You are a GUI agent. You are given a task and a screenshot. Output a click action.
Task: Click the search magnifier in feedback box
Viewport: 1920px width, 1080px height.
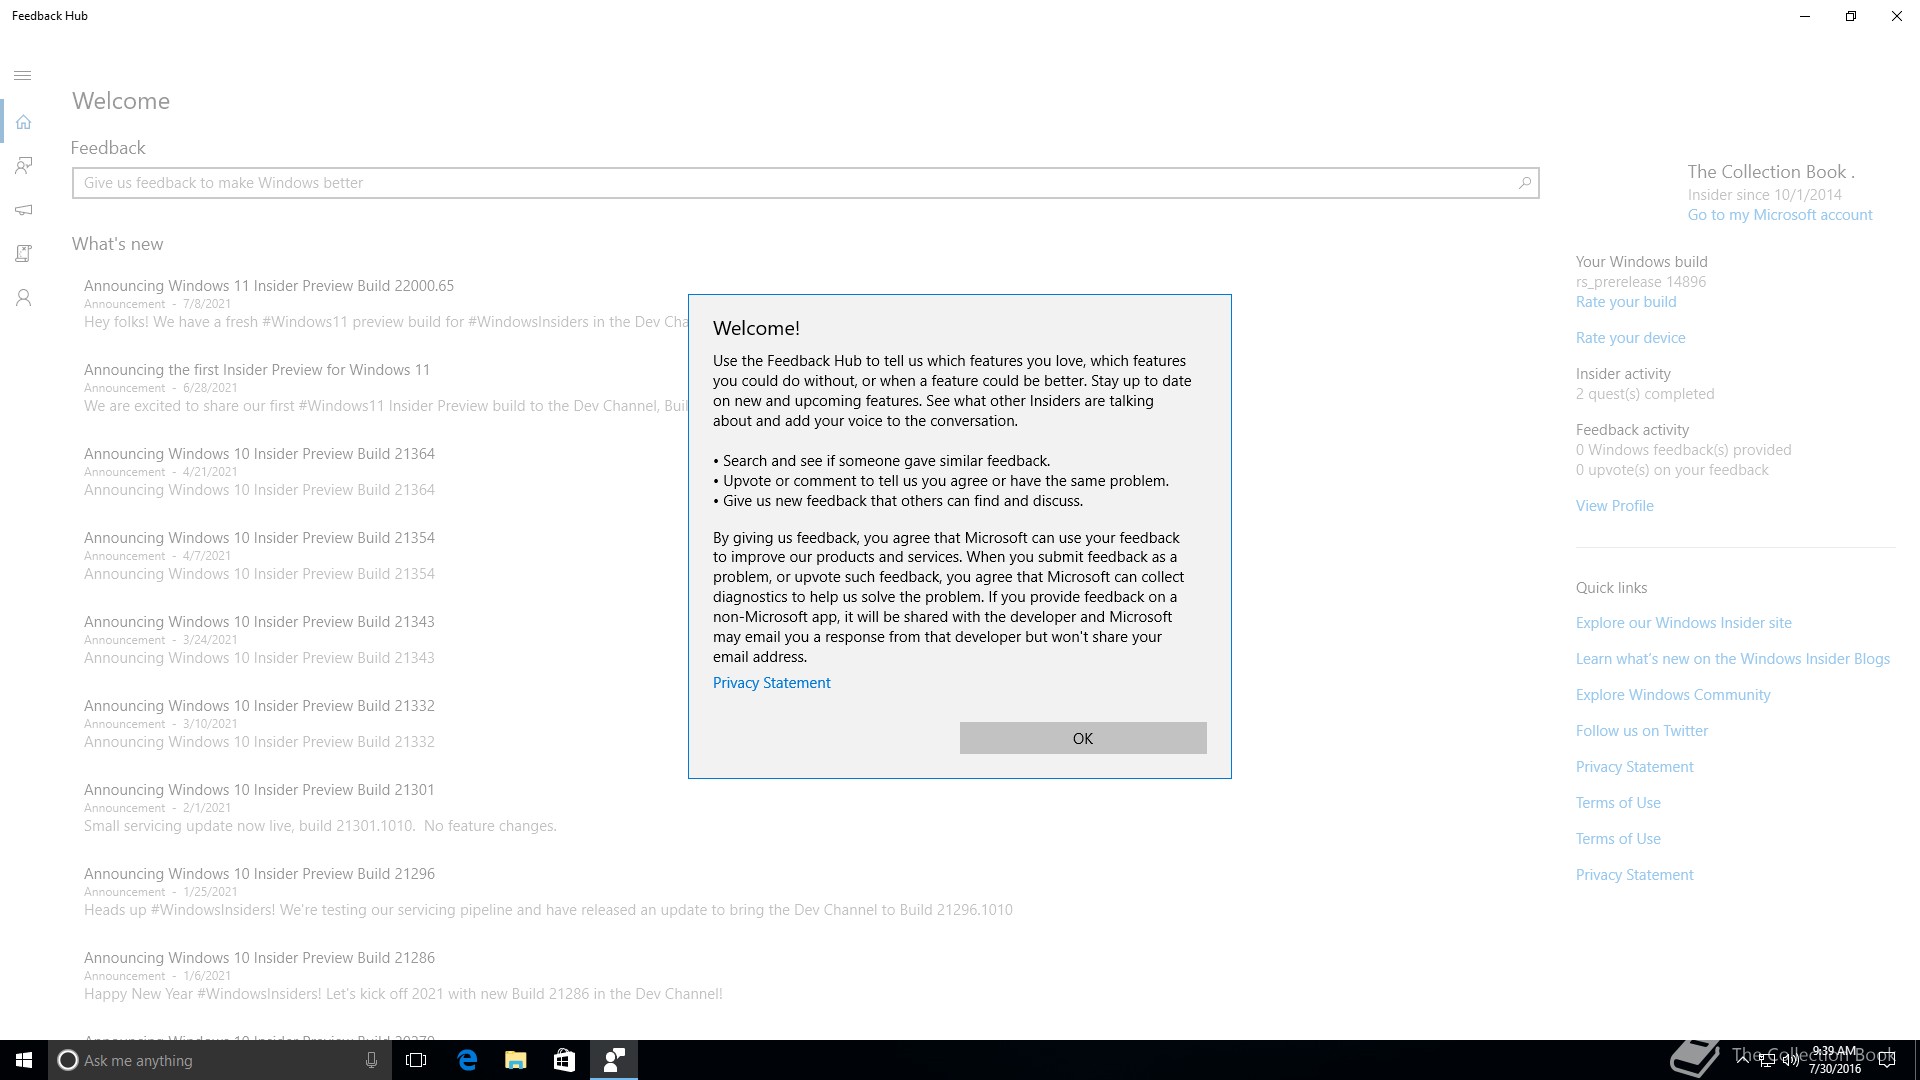(x=1524, y=183)
